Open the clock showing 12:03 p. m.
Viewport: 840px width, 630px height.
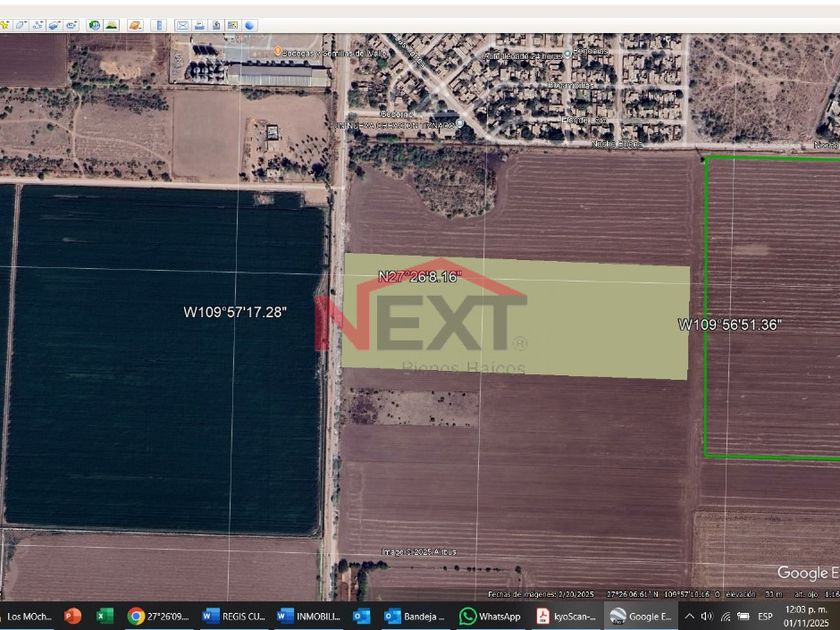(x=806, y=616)
